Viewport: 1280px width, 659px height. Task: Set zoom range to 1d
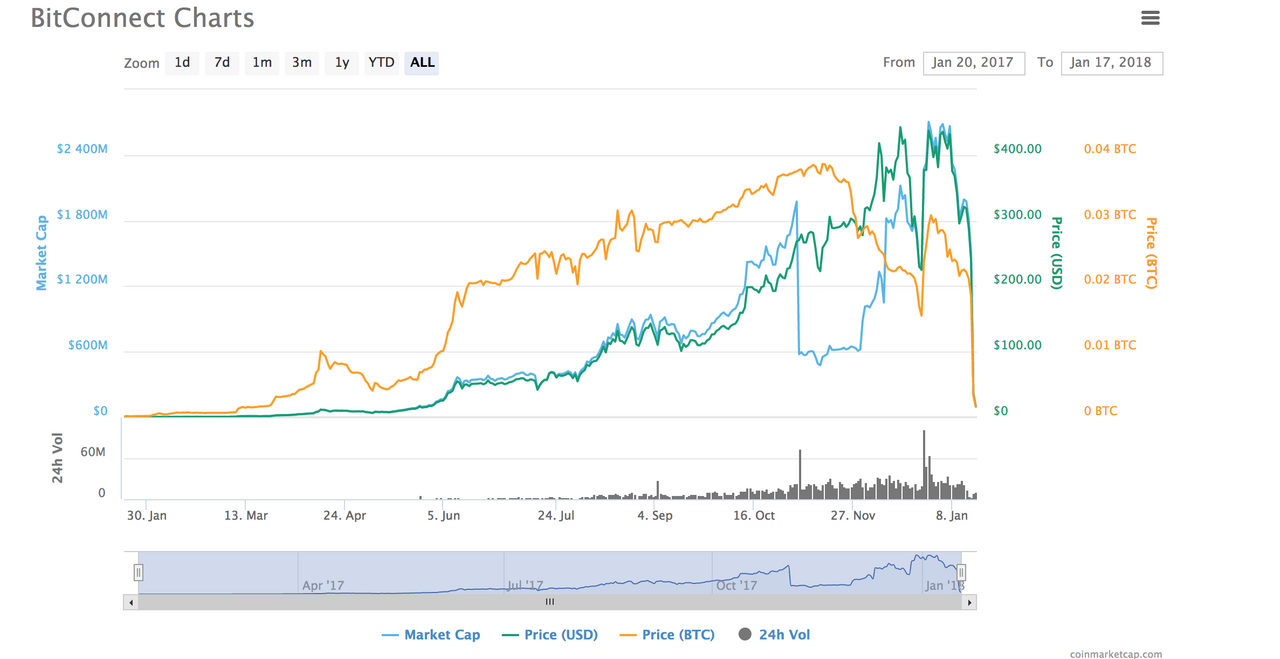[182, 63]
